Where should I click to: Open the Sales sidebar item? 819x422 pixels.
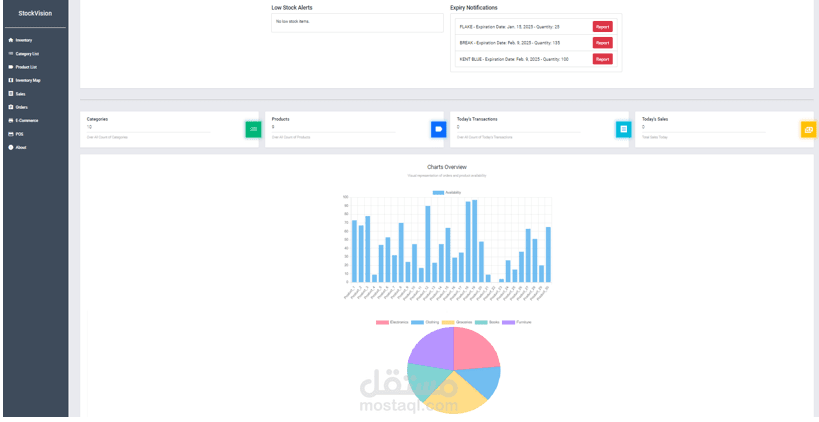coord(20,94)
